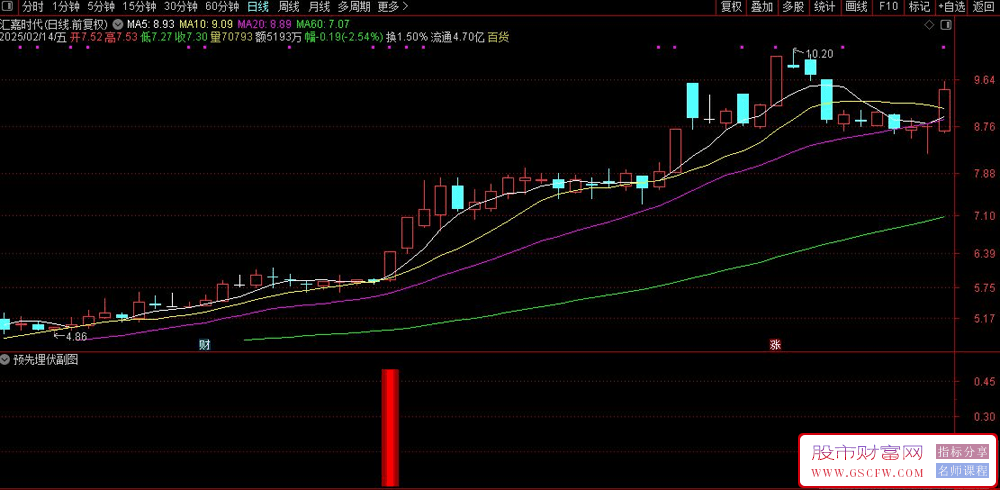This screenshot has width=1000, height=490.
Task: Click the 10.20 high price label
Action: click(x=820, y=54)
